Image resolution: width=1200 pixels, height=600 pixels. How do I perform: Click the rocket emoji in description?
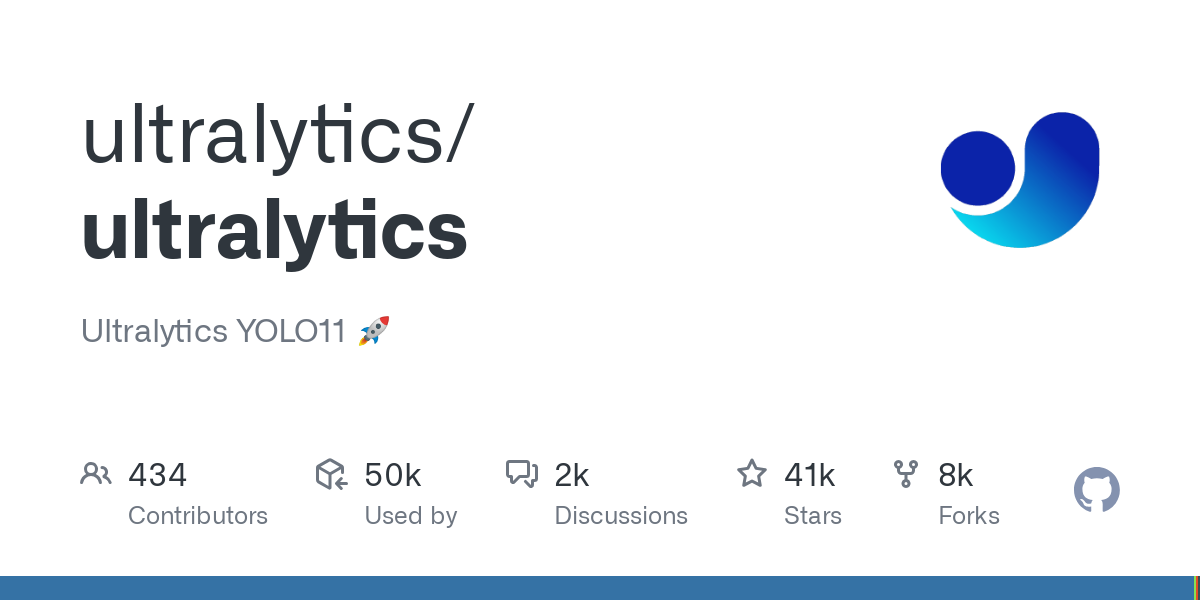[x=374, y=331]
